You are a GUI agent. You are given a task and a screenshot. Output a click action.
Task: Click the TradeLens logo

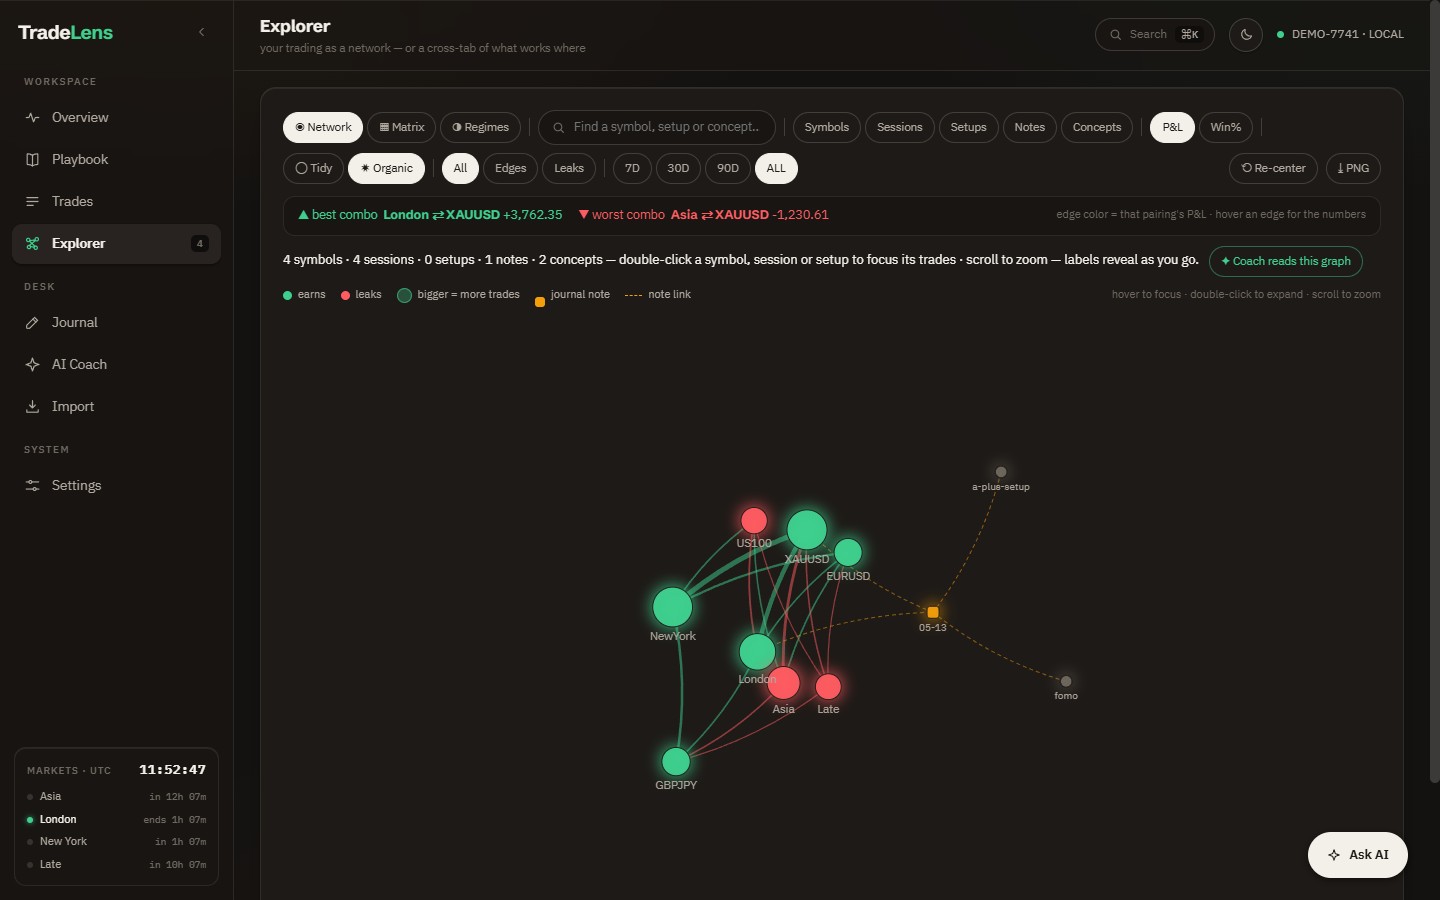pos(65,32)
